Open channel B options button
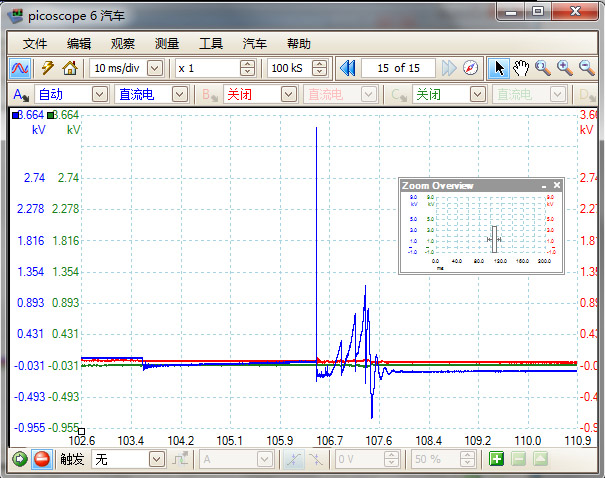The height and width of the screenshot is (478, 605). click(x=210, y=95)
